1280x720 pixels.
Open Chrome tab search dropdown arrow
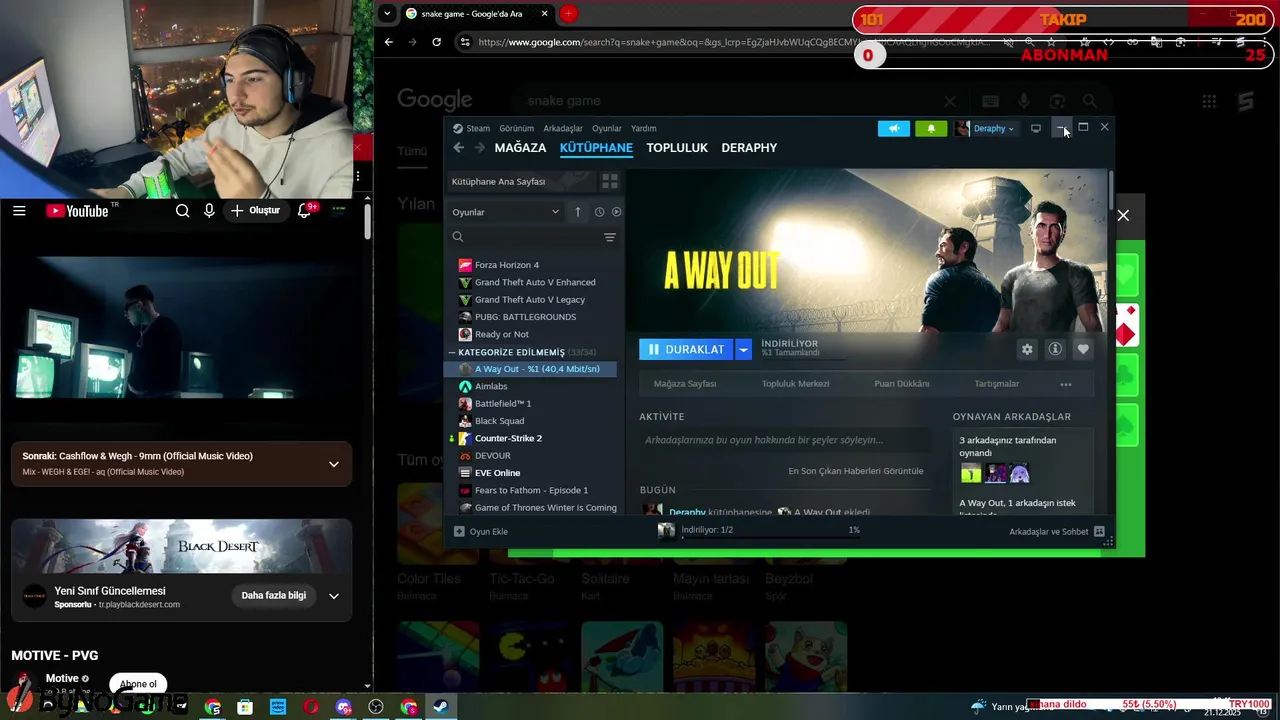[x=388, y=13]
